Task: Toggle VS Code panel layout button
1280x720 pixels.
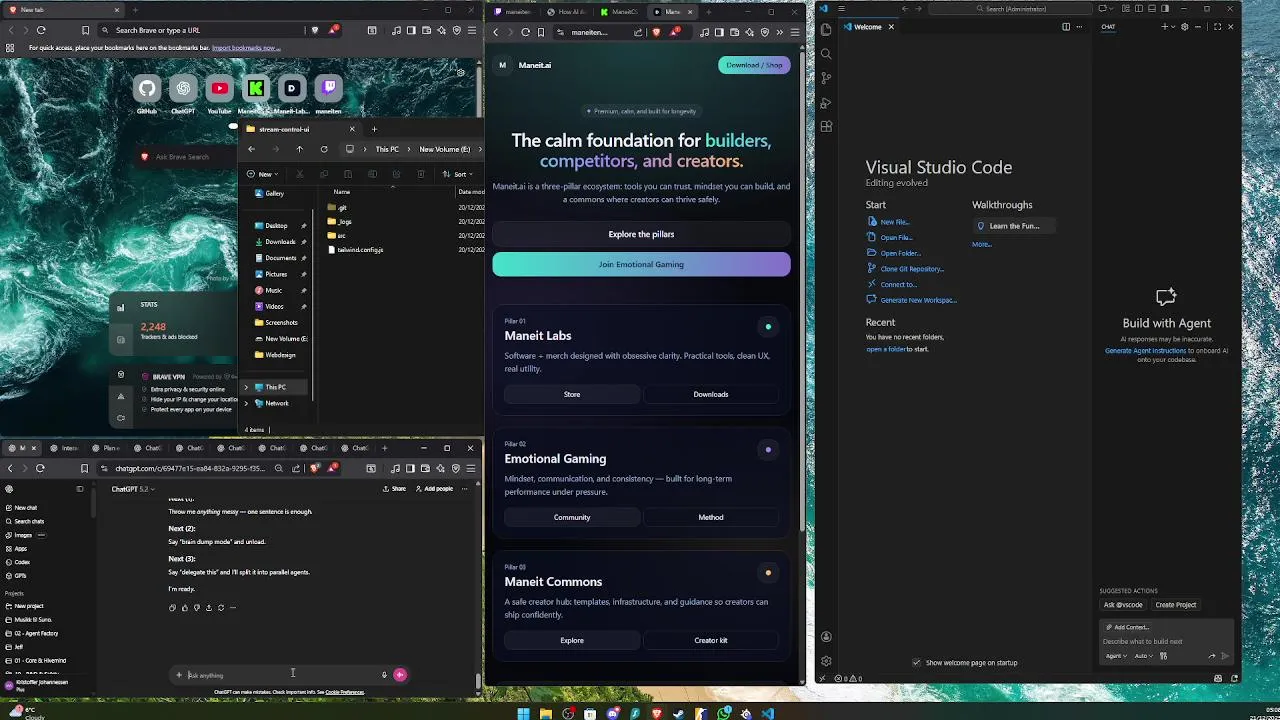Action: pyautogui.click(x=1152, y=9)
